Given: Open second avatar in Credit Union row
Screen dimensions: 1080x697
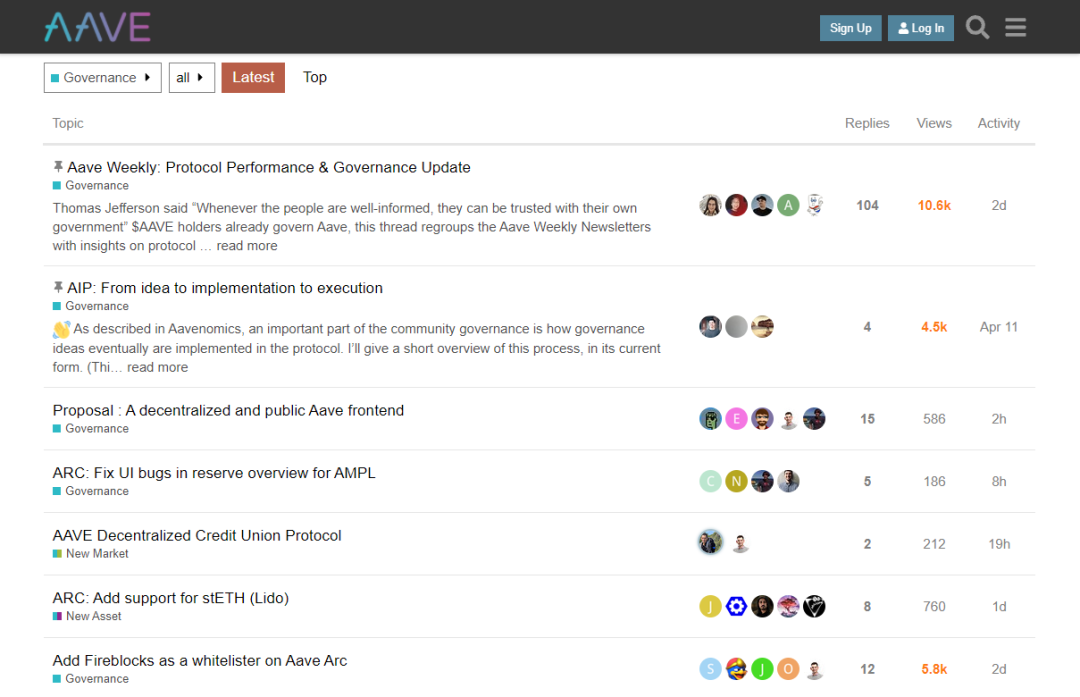Looking at the screenshot, I should click(740, 544).
